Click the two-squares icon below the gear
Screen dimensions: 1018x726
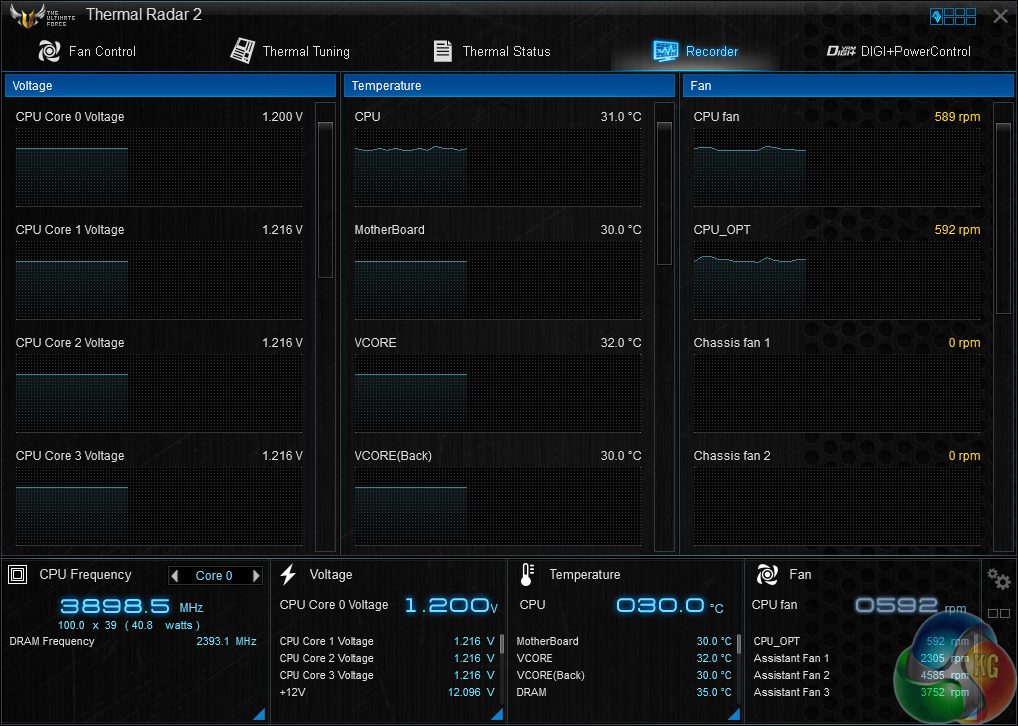(999, 613)
